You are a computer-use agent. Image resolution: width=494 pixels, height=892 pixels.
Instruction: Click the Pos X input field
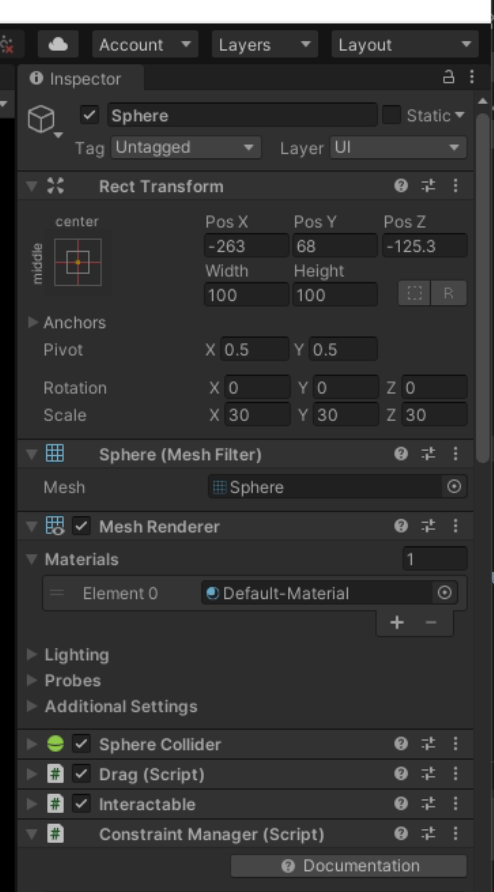pyautogui.click(x=246, y=246)
